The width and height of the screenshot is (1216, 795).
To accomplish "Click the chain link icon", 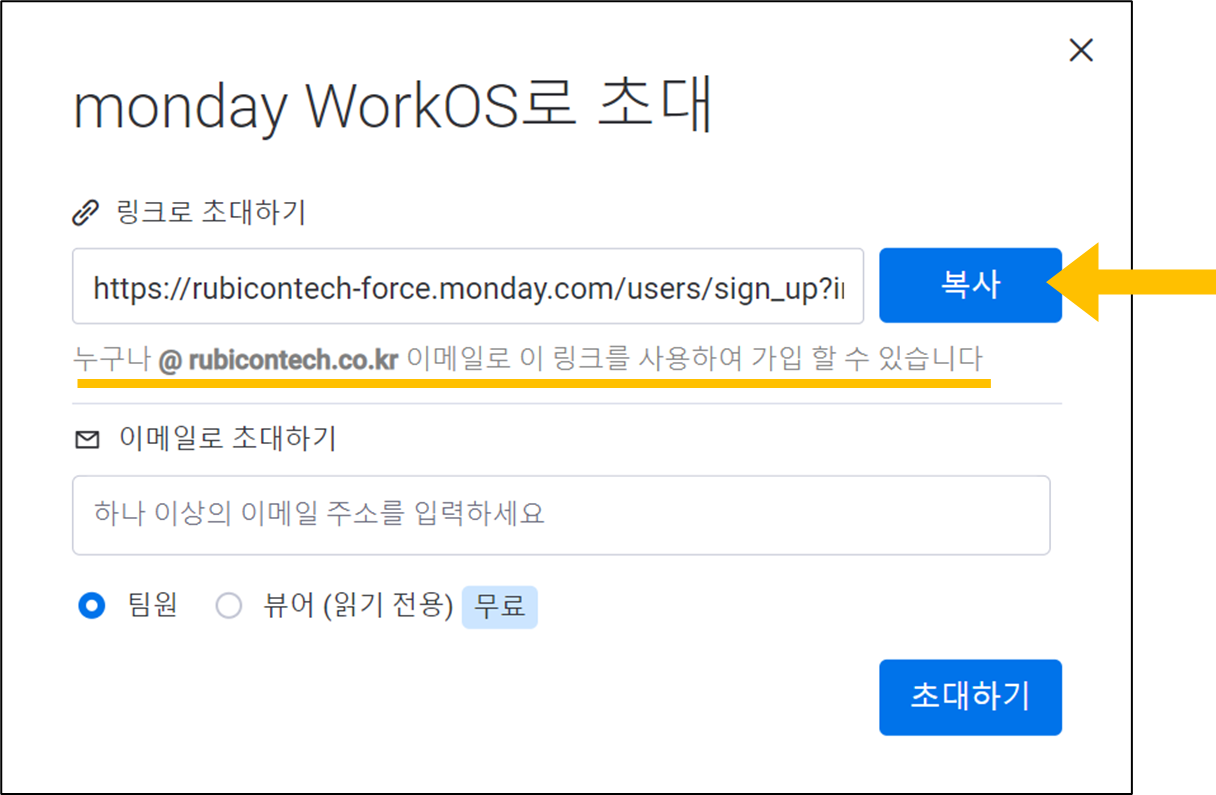I will coord(87,213).
